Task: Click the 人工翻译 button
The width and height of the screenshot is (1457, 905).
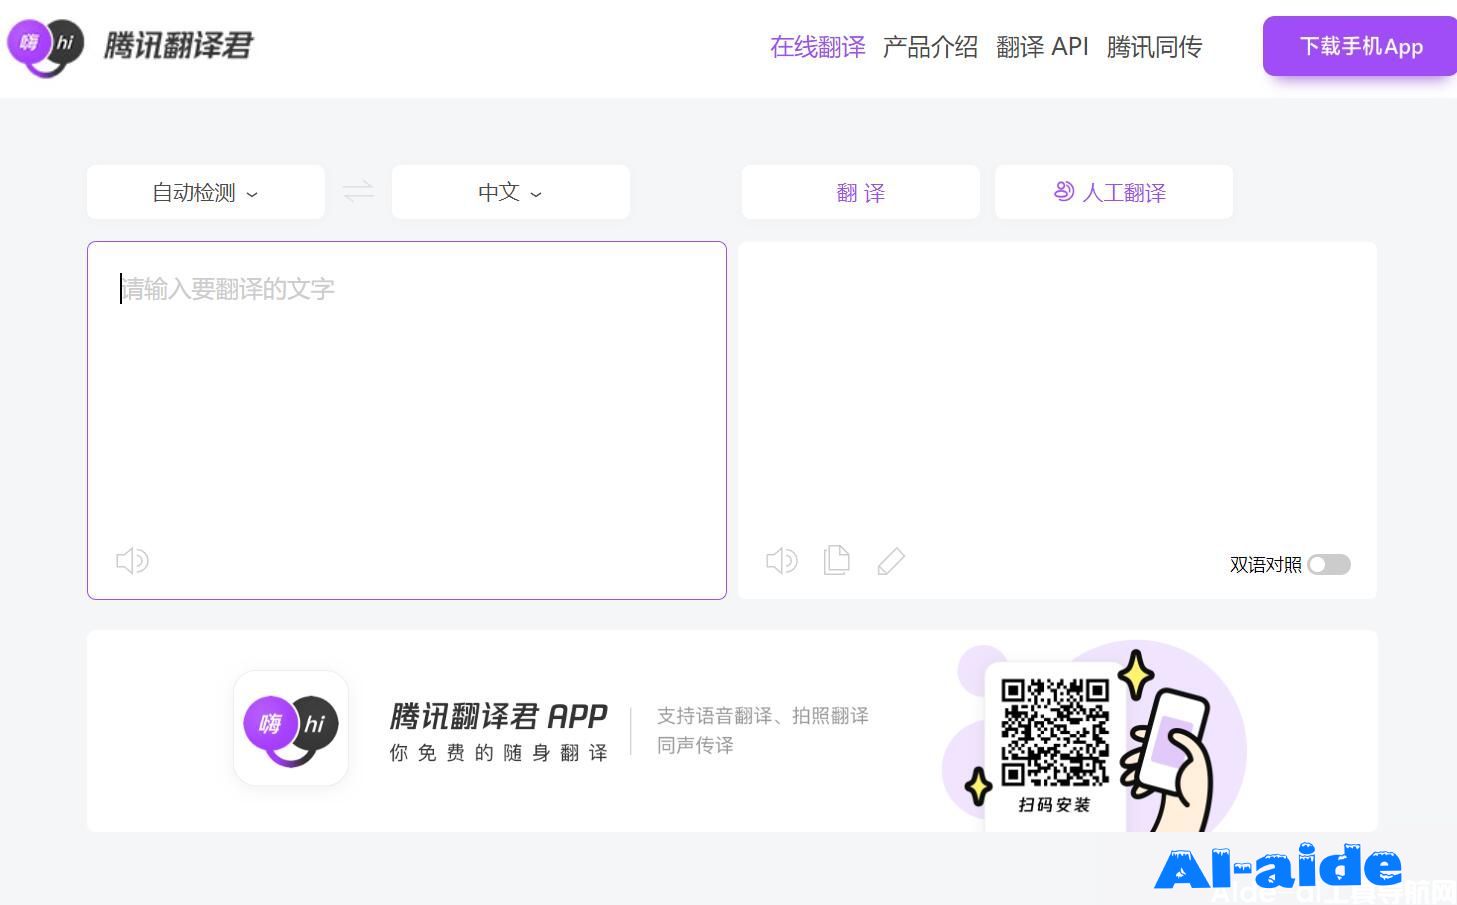Action: point(1114,192)
